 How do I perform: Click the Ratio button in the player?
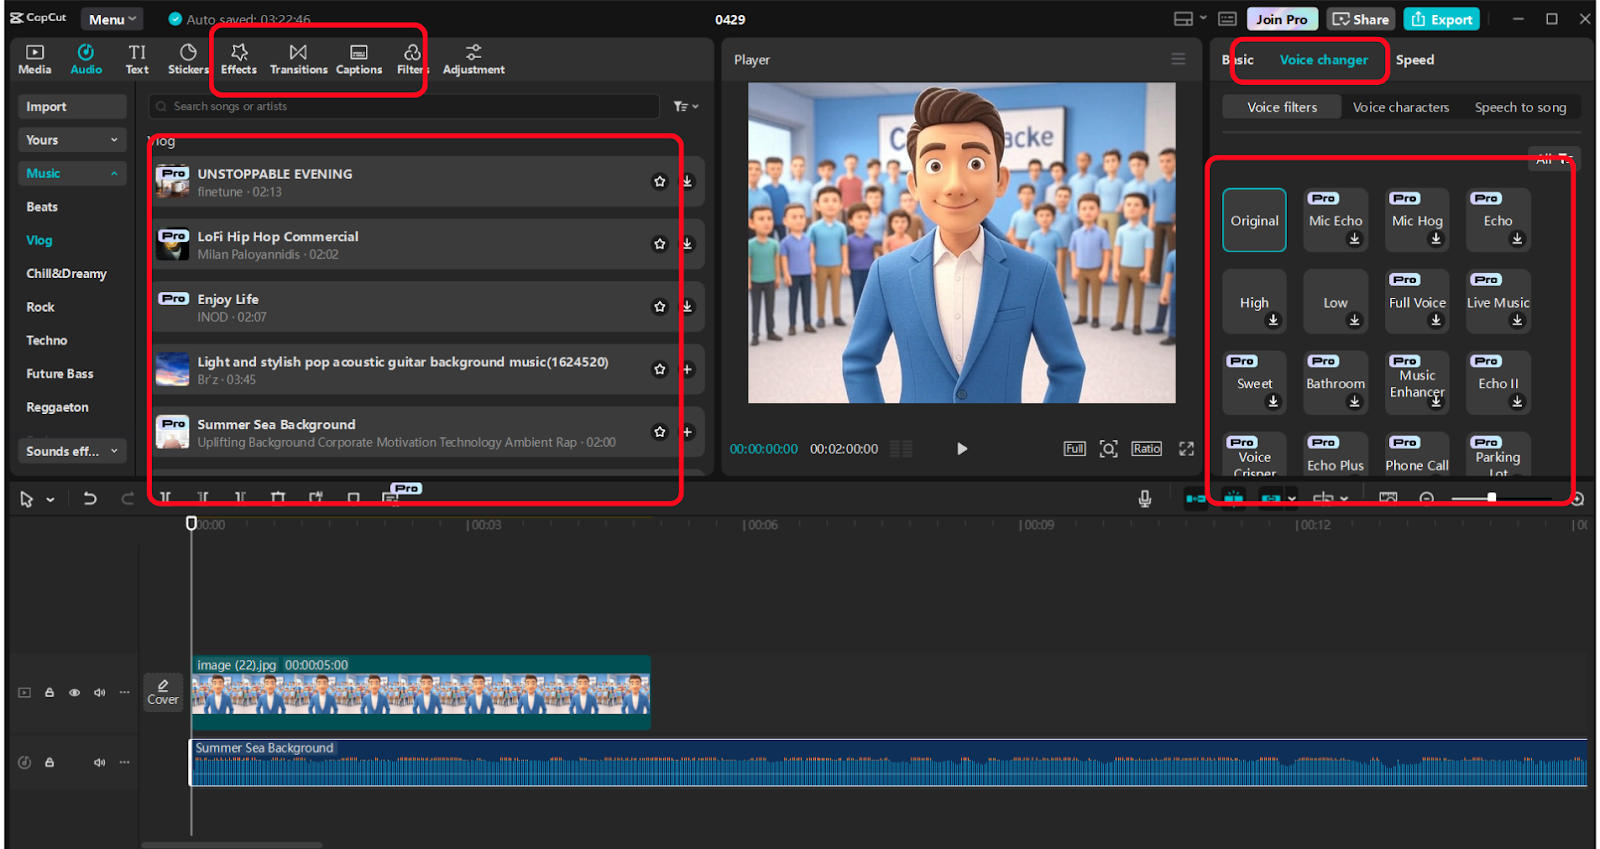tap(1146, 449)
